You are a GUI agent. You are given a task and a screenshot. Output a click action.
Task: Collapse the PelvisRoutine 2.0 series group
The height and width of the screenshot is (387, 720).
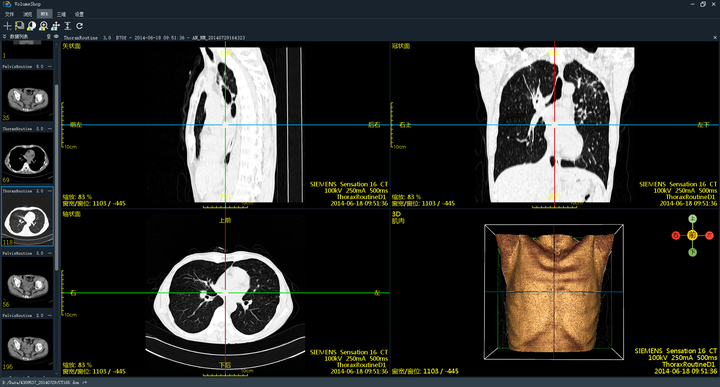50,316
